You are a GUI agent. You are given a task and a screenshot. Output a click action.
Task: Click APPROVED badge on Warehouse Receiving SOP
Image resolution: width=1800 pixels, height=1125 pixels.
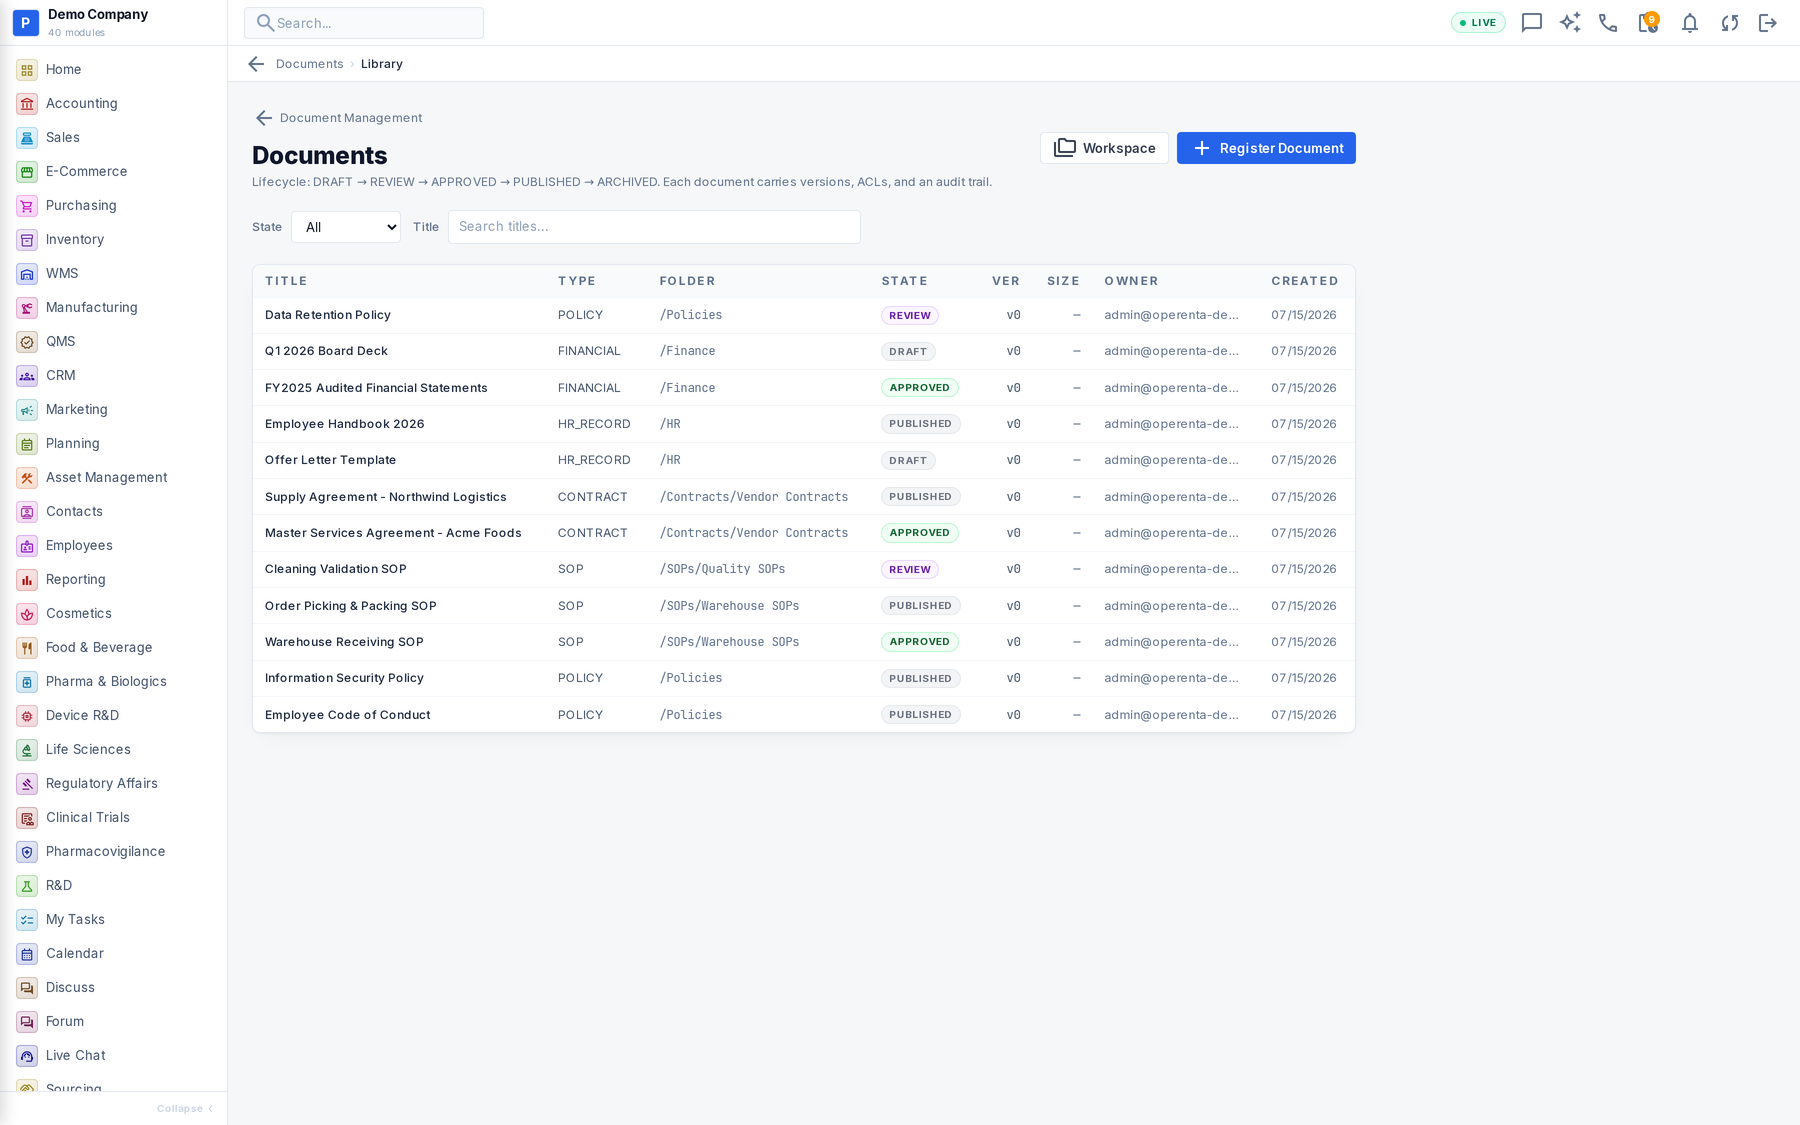click(x=919, y=642)
